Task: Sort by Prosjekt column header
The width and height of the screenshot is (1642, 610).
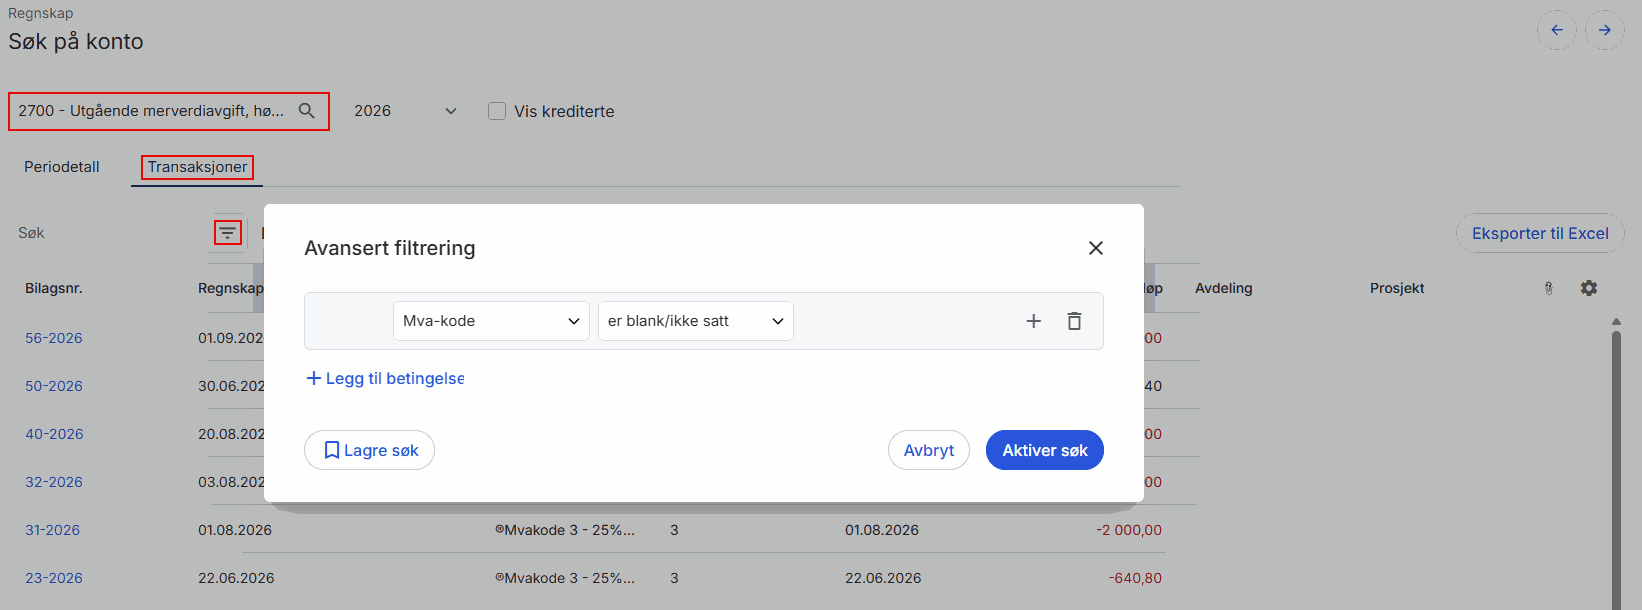Action: coord(1397,288)
